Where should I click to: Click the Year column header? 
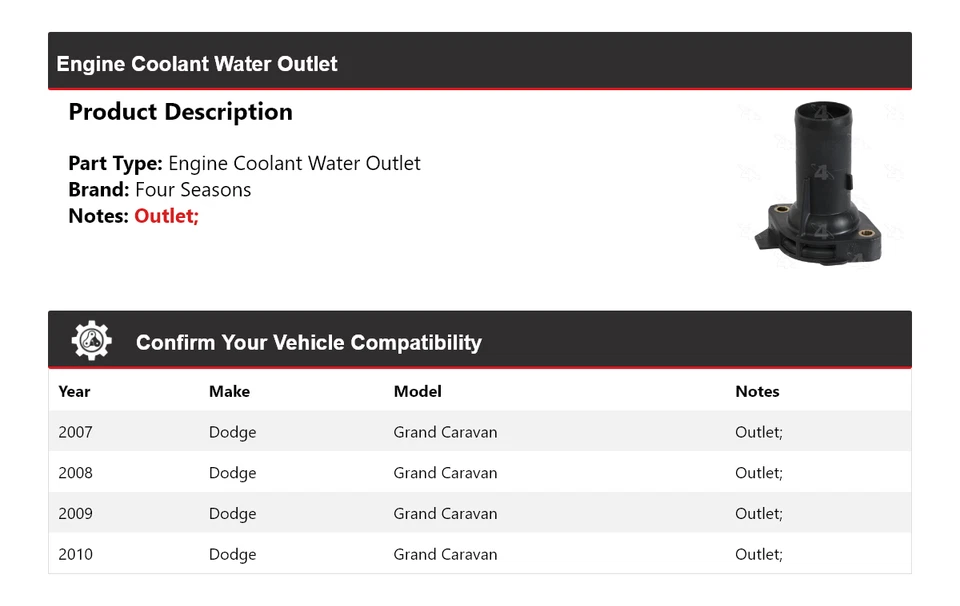[74, 391]
